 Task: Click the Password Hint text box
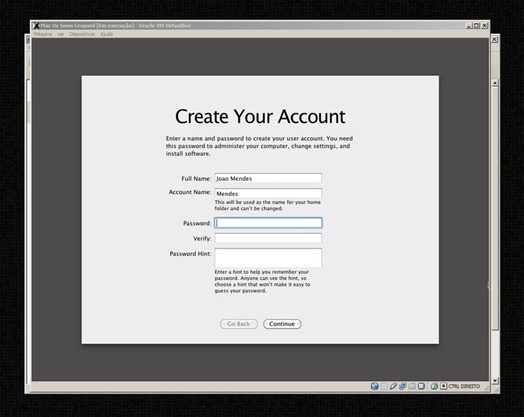coord(268,258)
